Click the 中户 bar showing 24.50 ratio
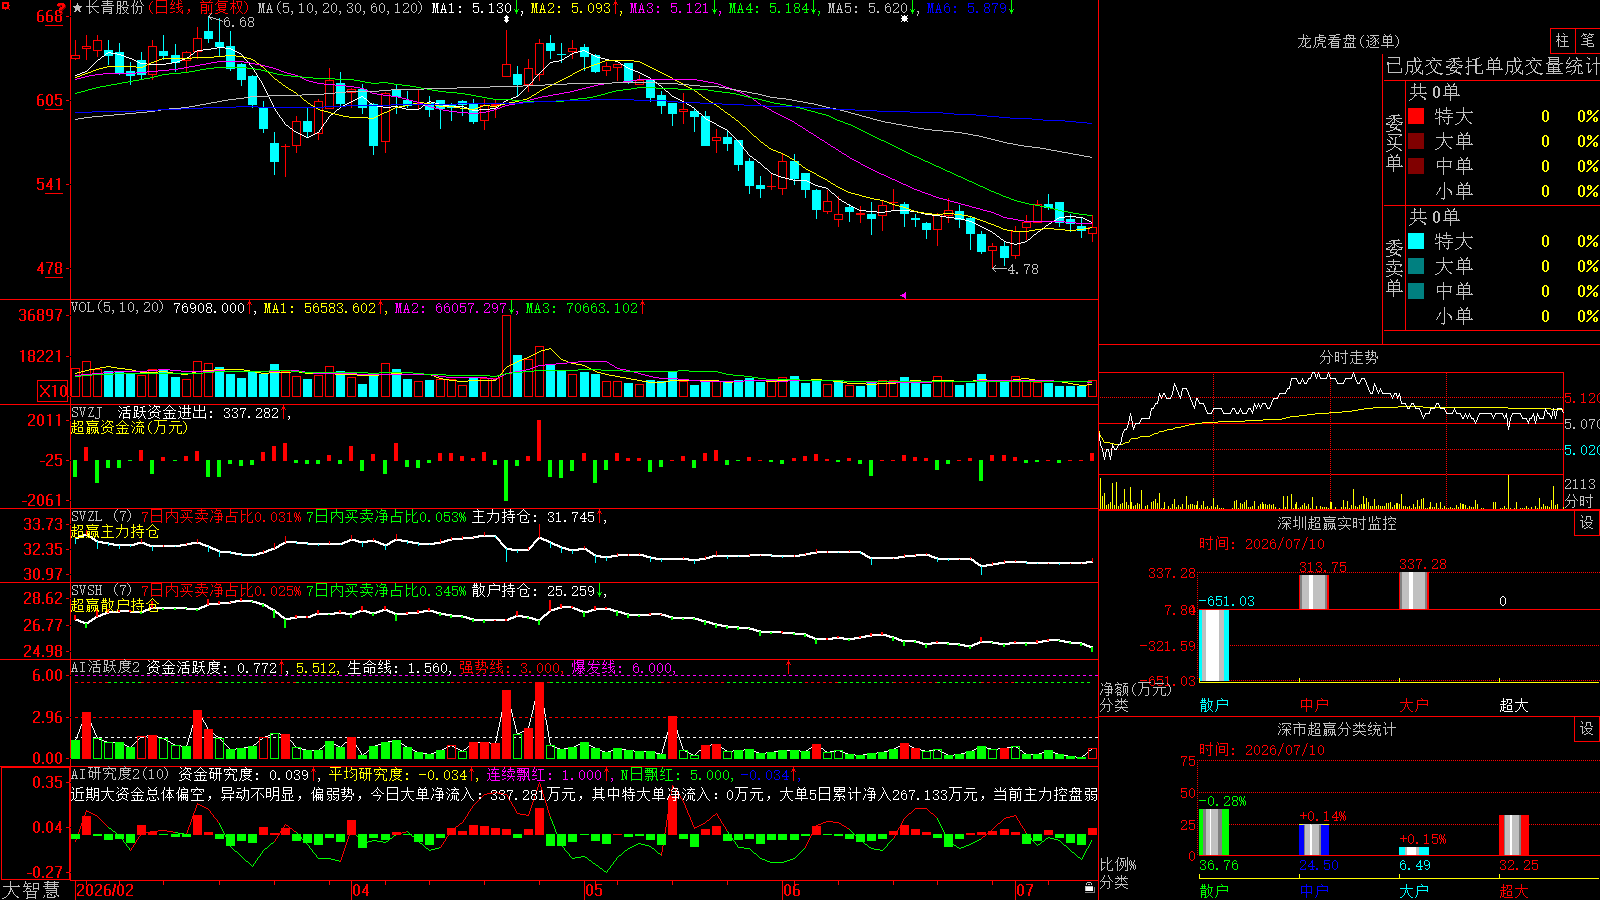The width and height of the screenshot is (1600, 900). click(x=1314, y=840)
